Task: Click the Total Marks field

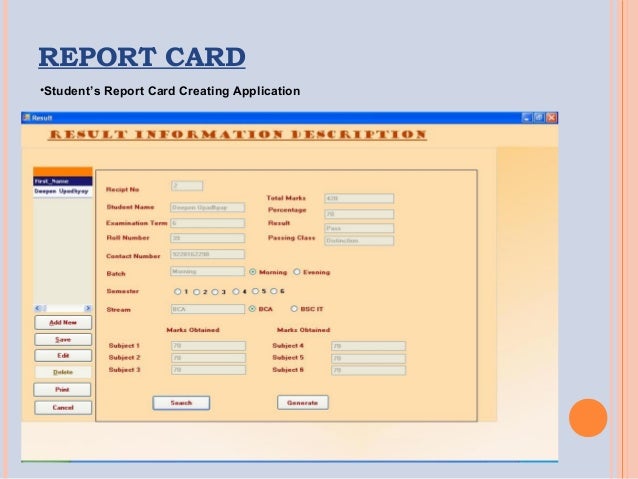Action: point(359,199)
